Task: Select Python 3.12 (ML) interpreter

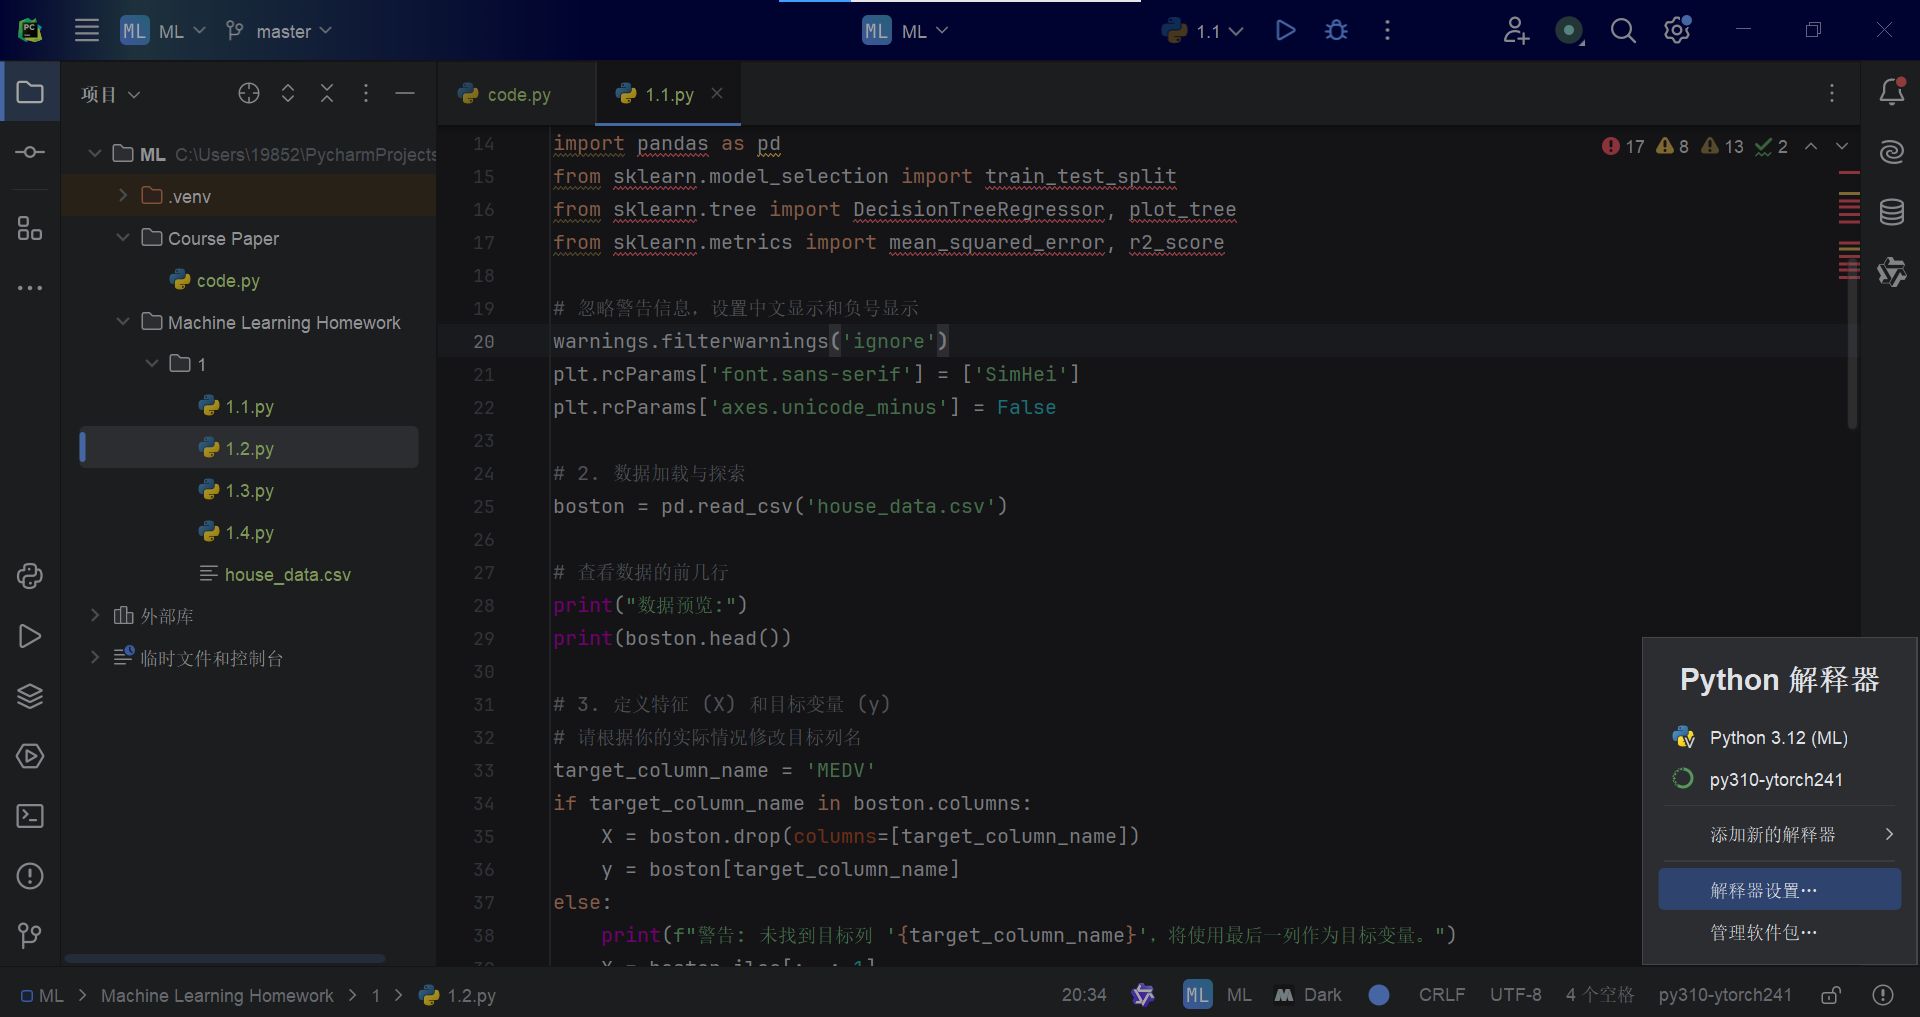Action: 1778,738
